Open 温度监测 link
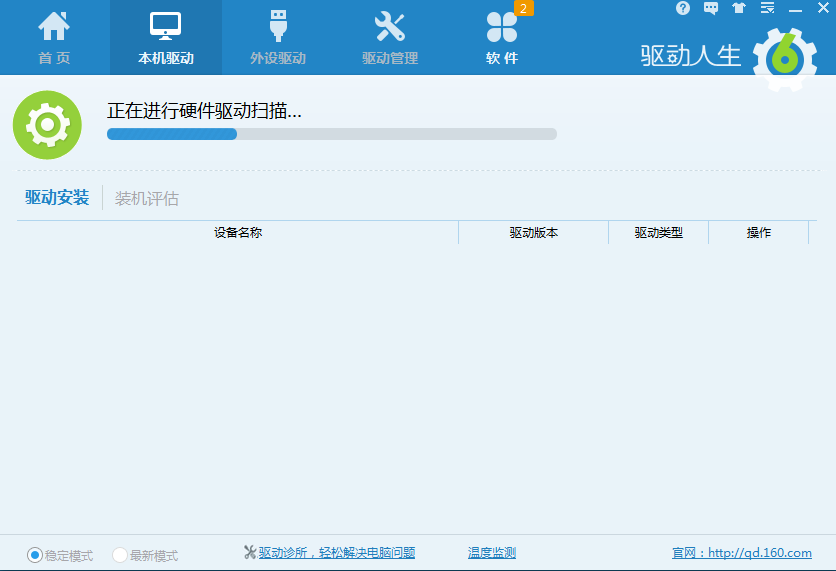Image resolution: width=836 pixels, height=571 pixels. [x=492, y=553]
